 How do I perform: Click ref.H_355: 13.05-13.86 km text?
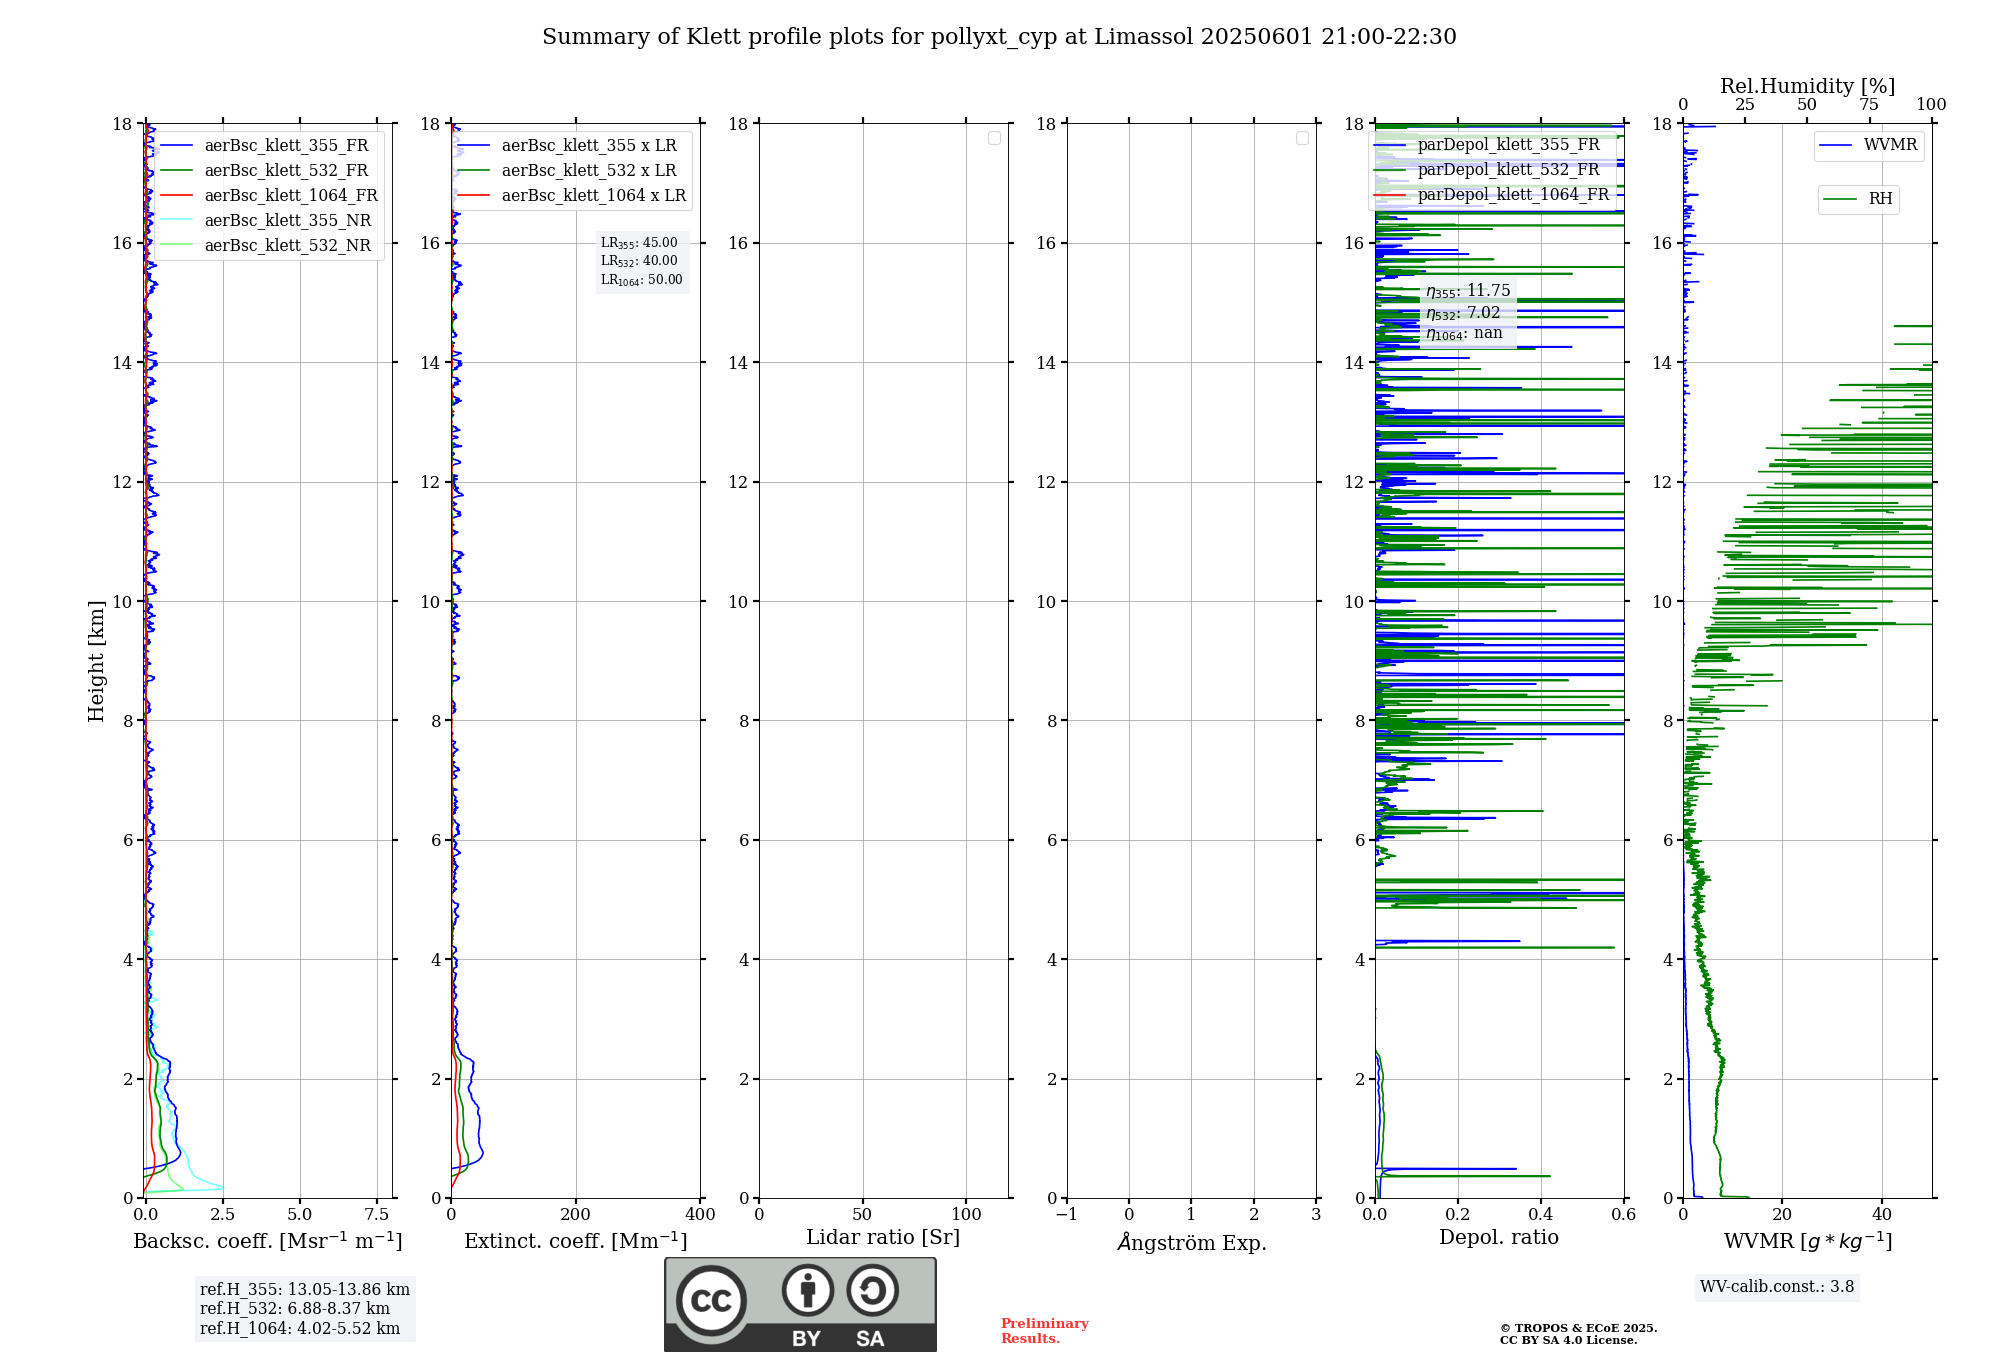(305, 1290)
